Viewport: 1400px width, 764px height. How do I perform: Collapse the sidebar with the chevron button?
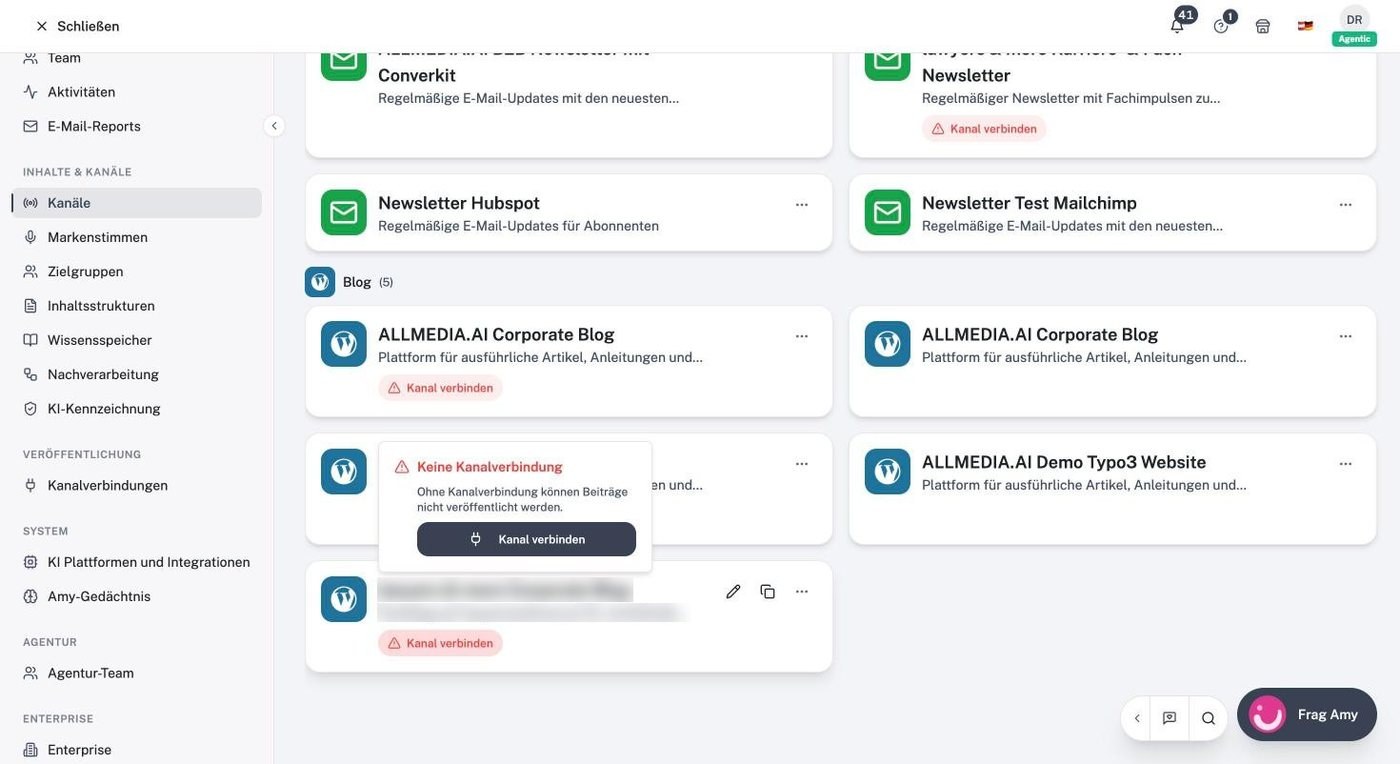tap(274, 126)
